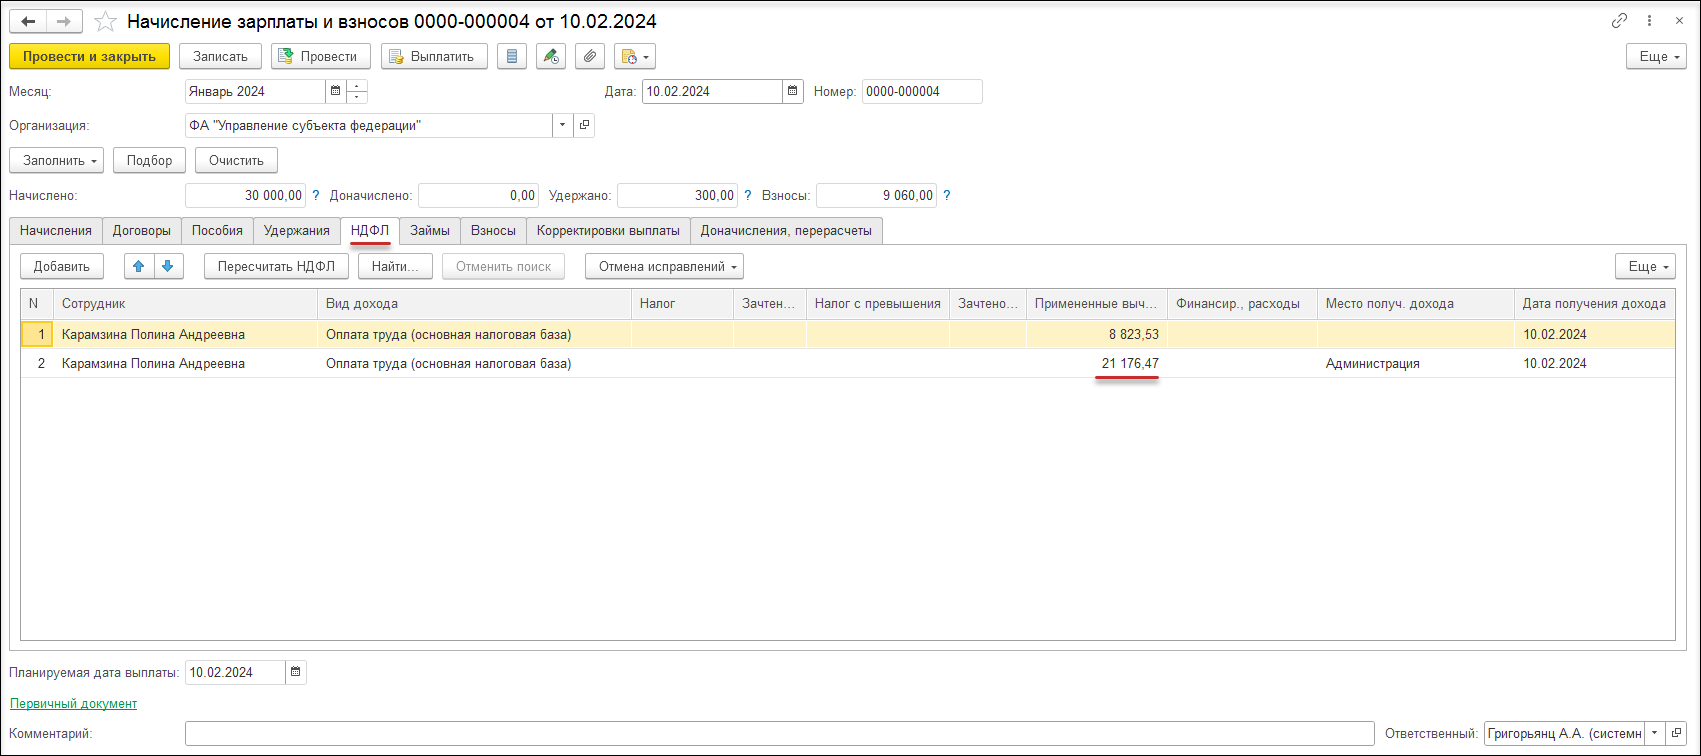The height and width of the screenshot is (756, 1701).
Task: Click the Провести button
Action: click(321, 56)
